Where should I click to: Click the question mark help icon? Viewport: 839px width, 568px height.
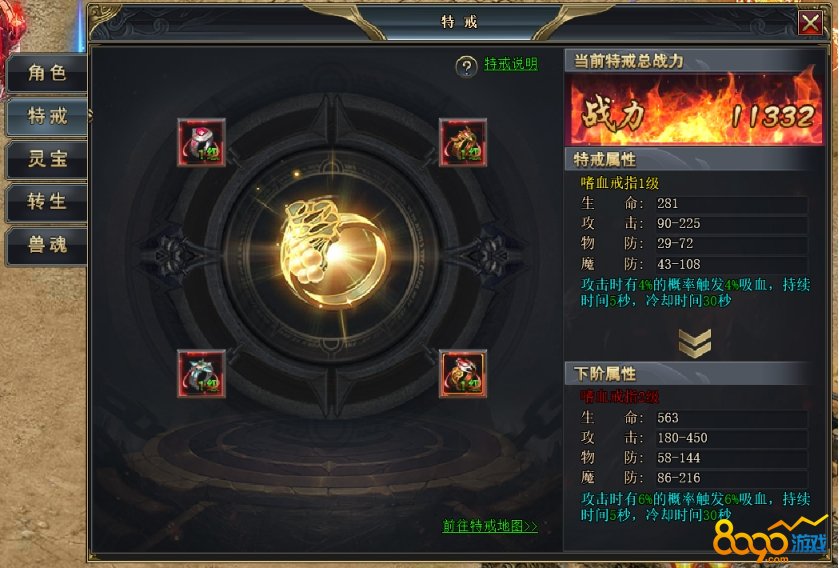point(467,67)
